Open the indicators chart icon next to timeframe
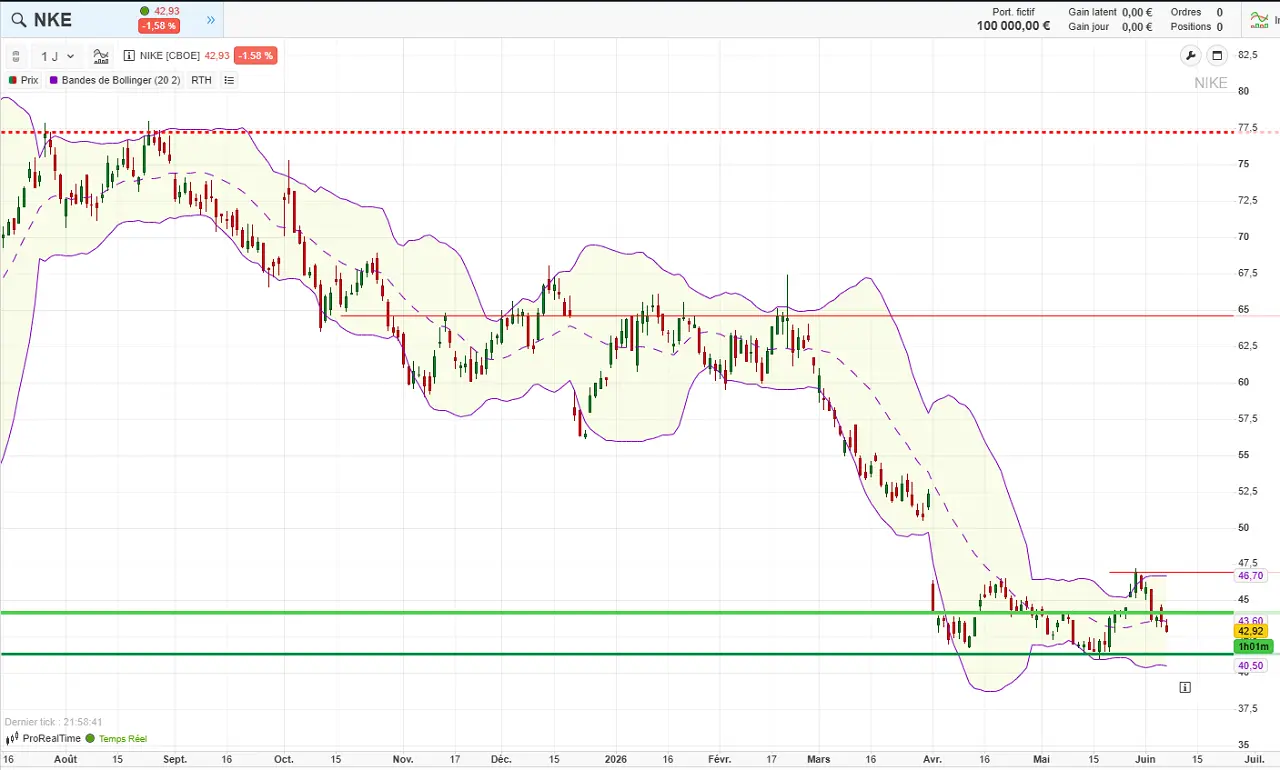The width and height of the screenshot is (1280, 770). coord(101,56)
